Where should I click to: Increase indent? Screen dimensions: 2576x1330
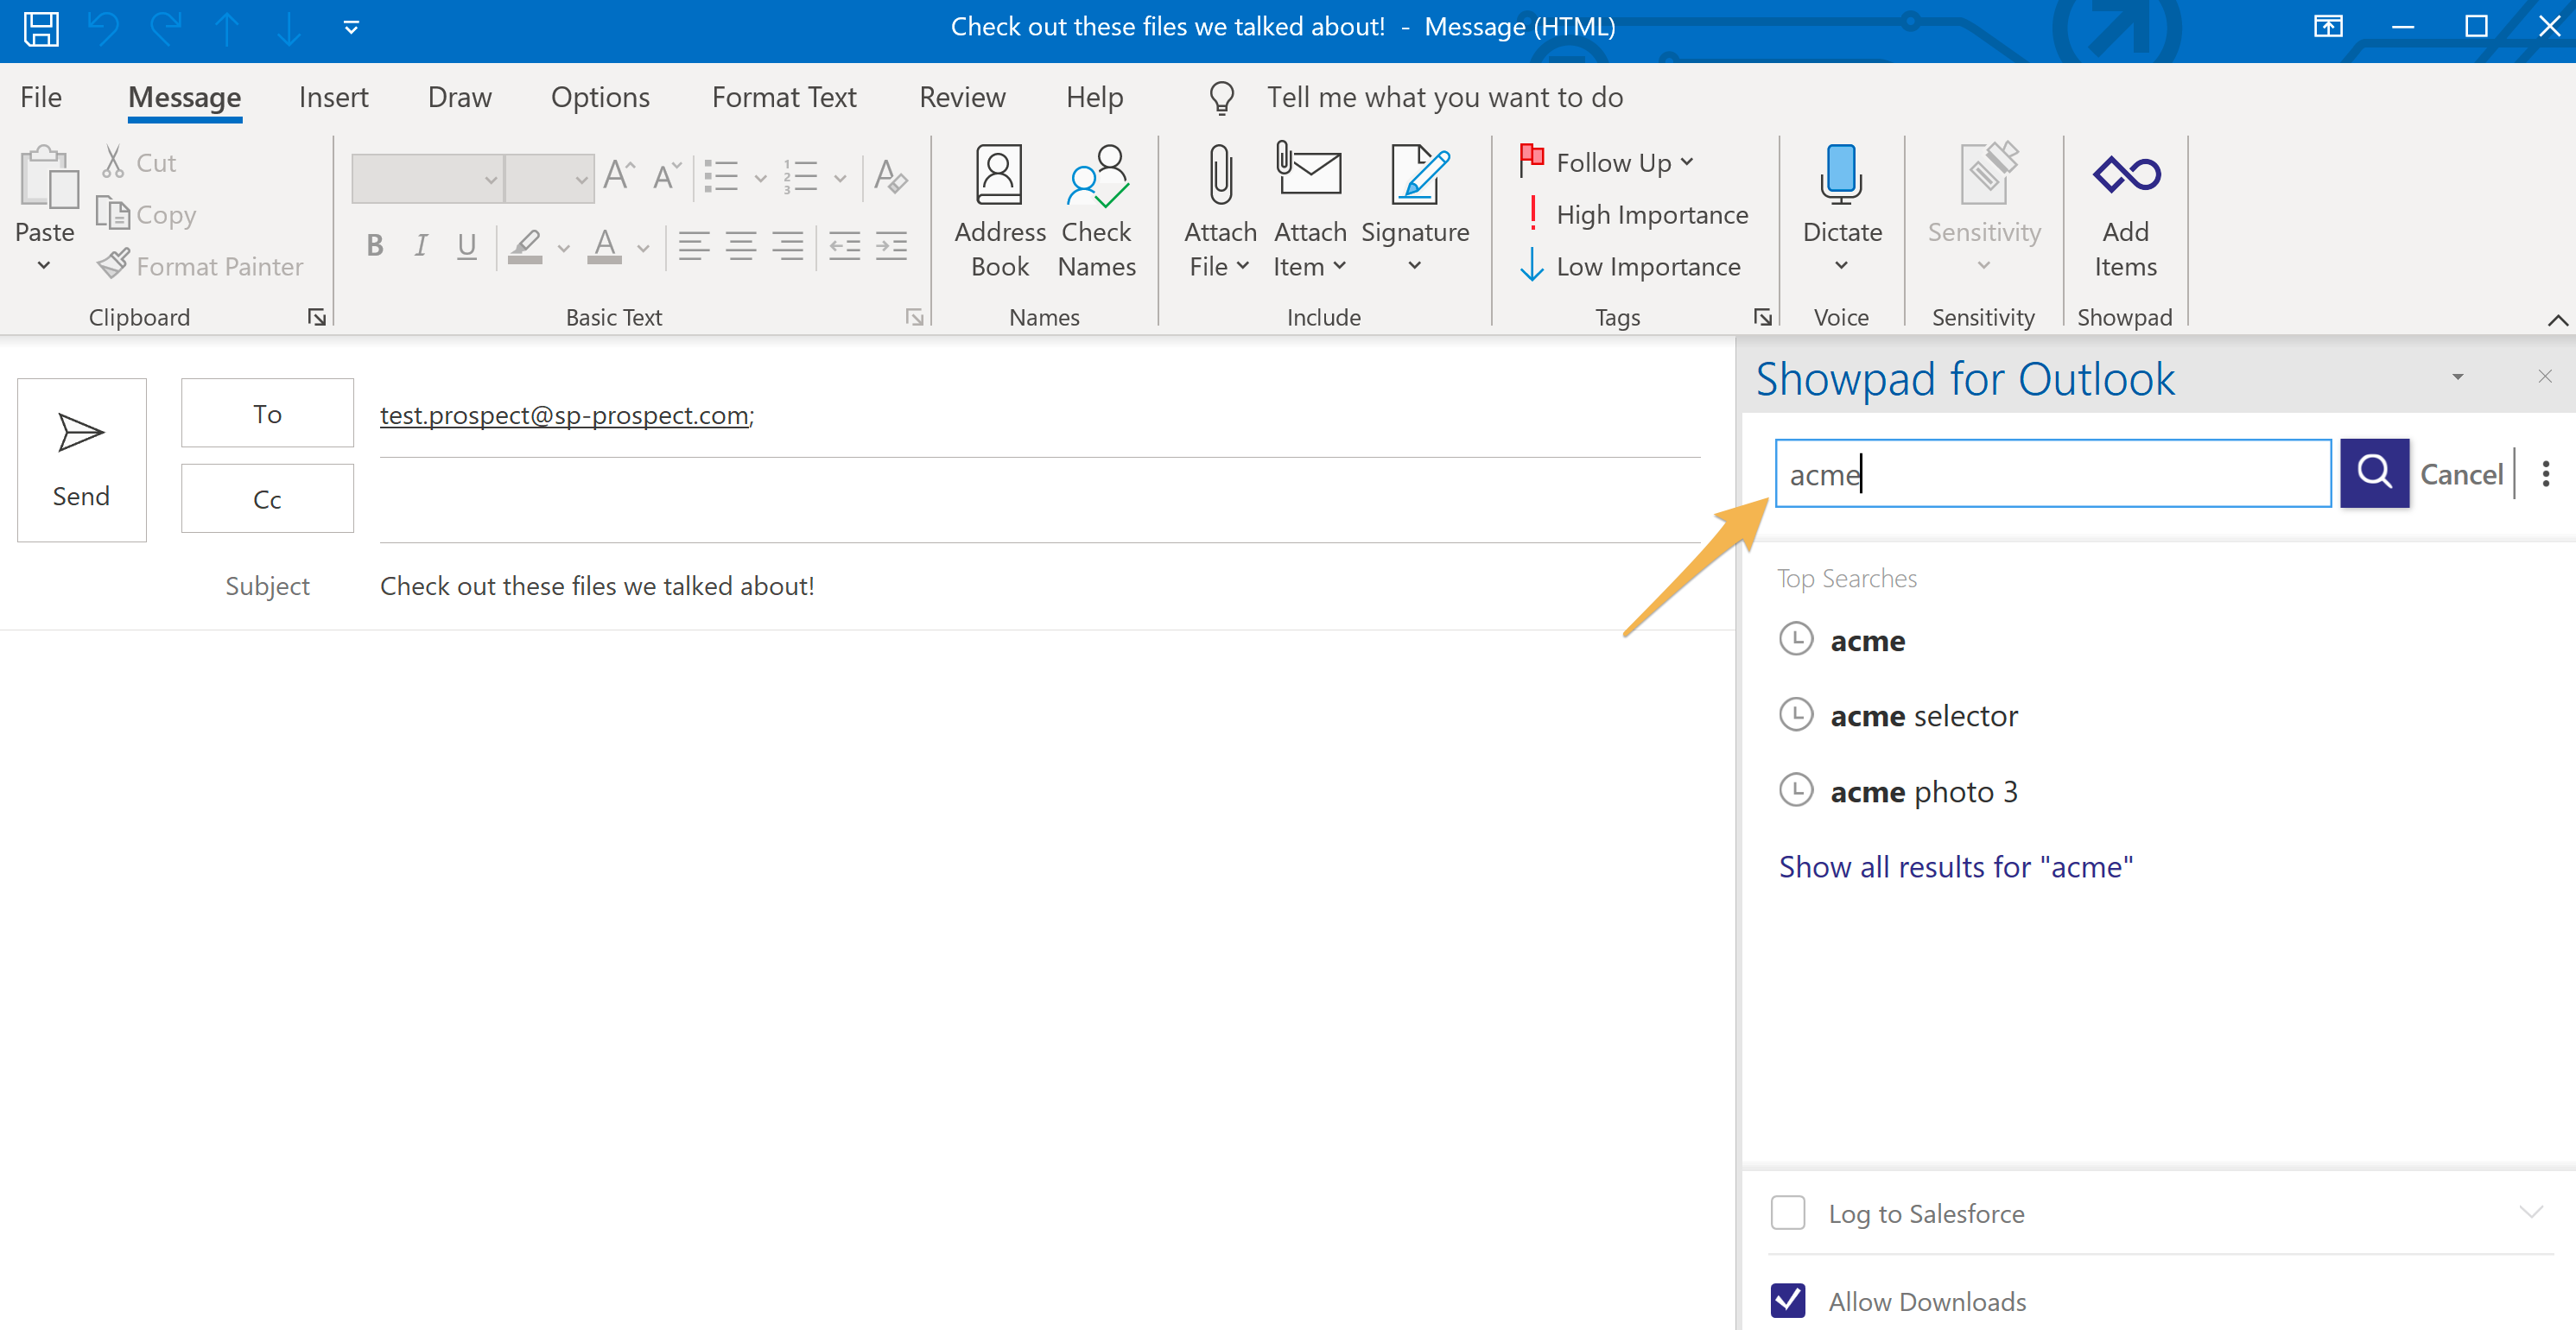point(891,245)
